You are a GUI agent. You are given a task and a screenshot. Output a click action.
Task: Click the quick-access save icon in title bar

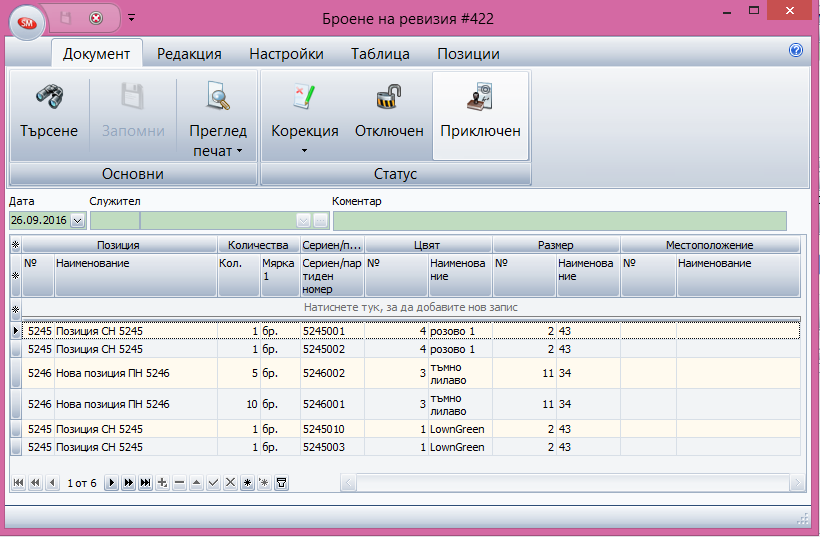coord(66,18)
